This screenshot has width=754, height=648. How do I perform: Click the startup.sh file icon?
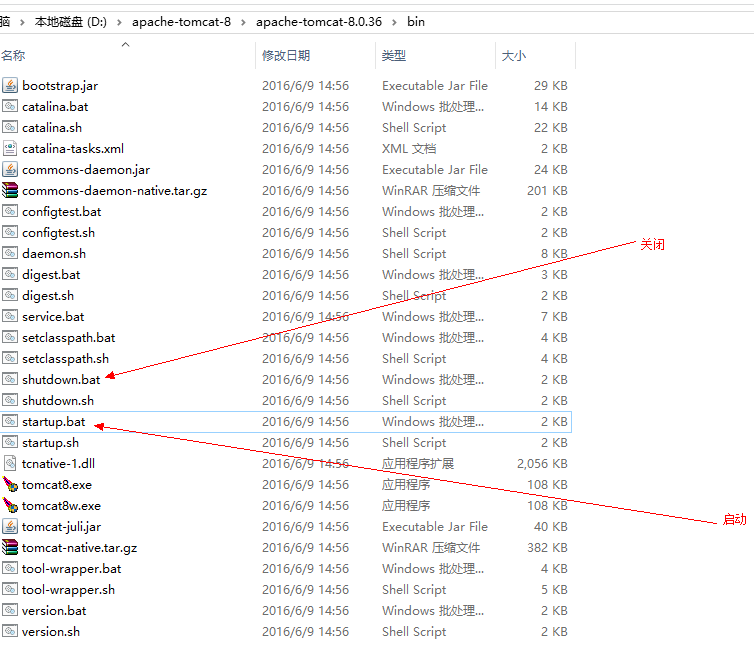[x=10, y=442]
